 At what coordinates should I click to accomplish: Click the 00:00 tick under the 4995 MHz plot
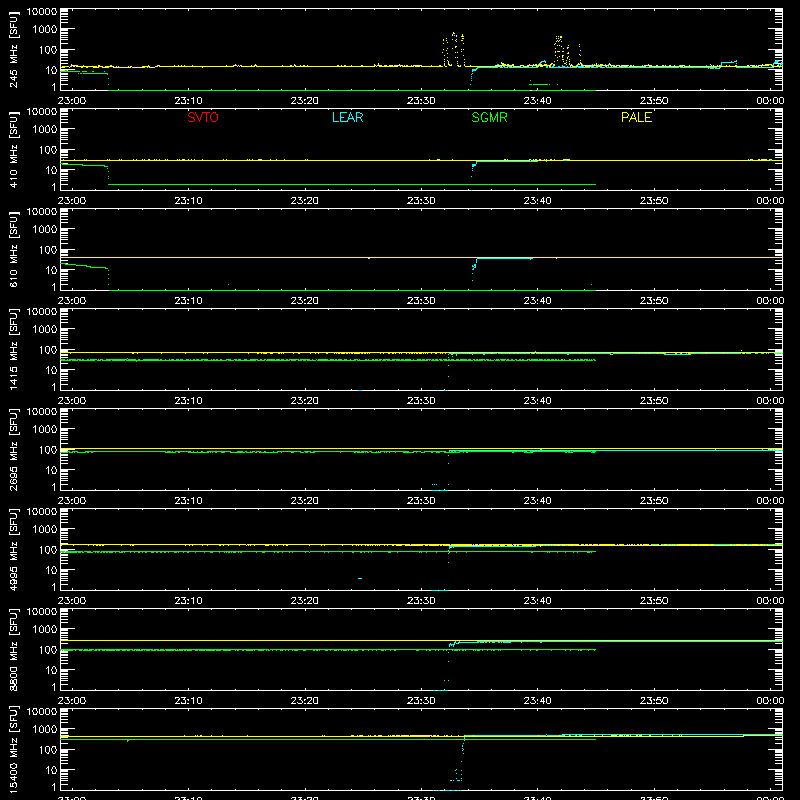tap(770, 601)
